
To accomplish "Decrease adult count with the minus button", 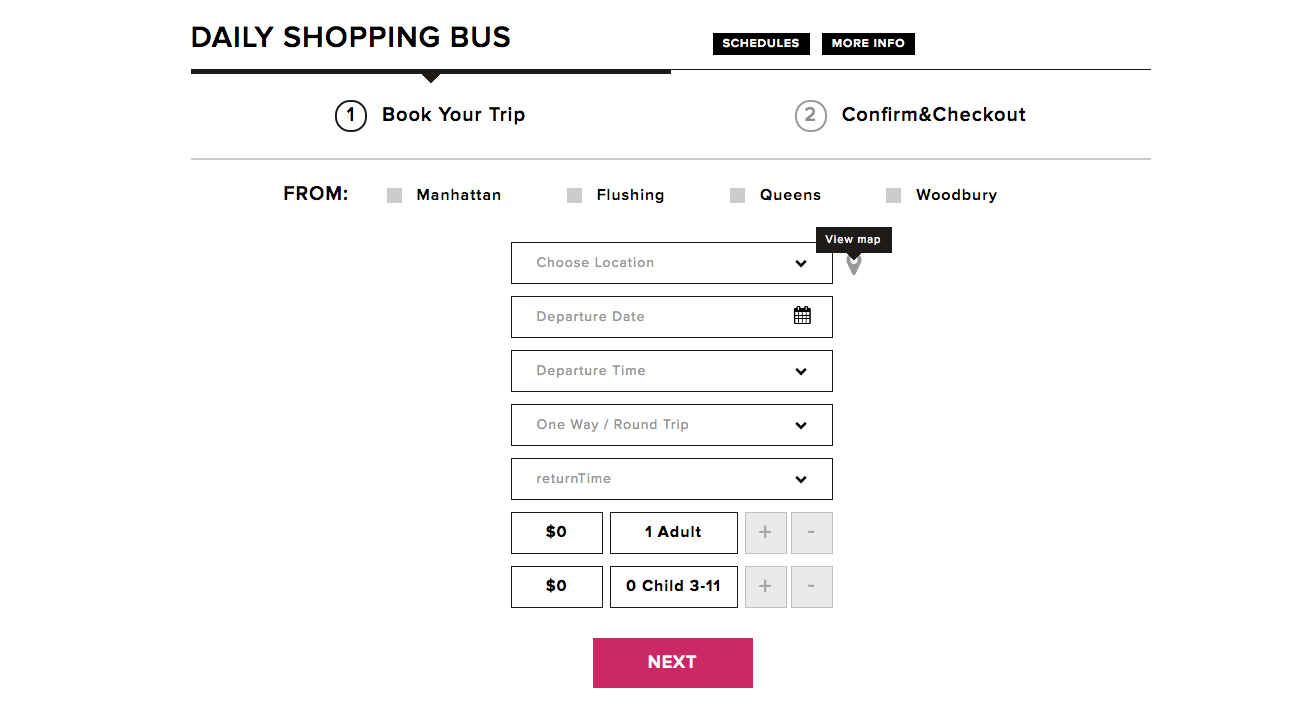I will point(811,533).
